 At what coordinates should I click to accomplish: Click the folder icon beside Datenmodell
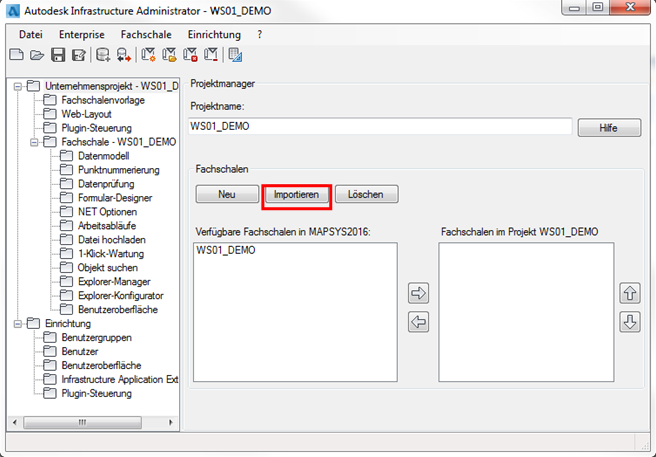(x=66, y=156)
